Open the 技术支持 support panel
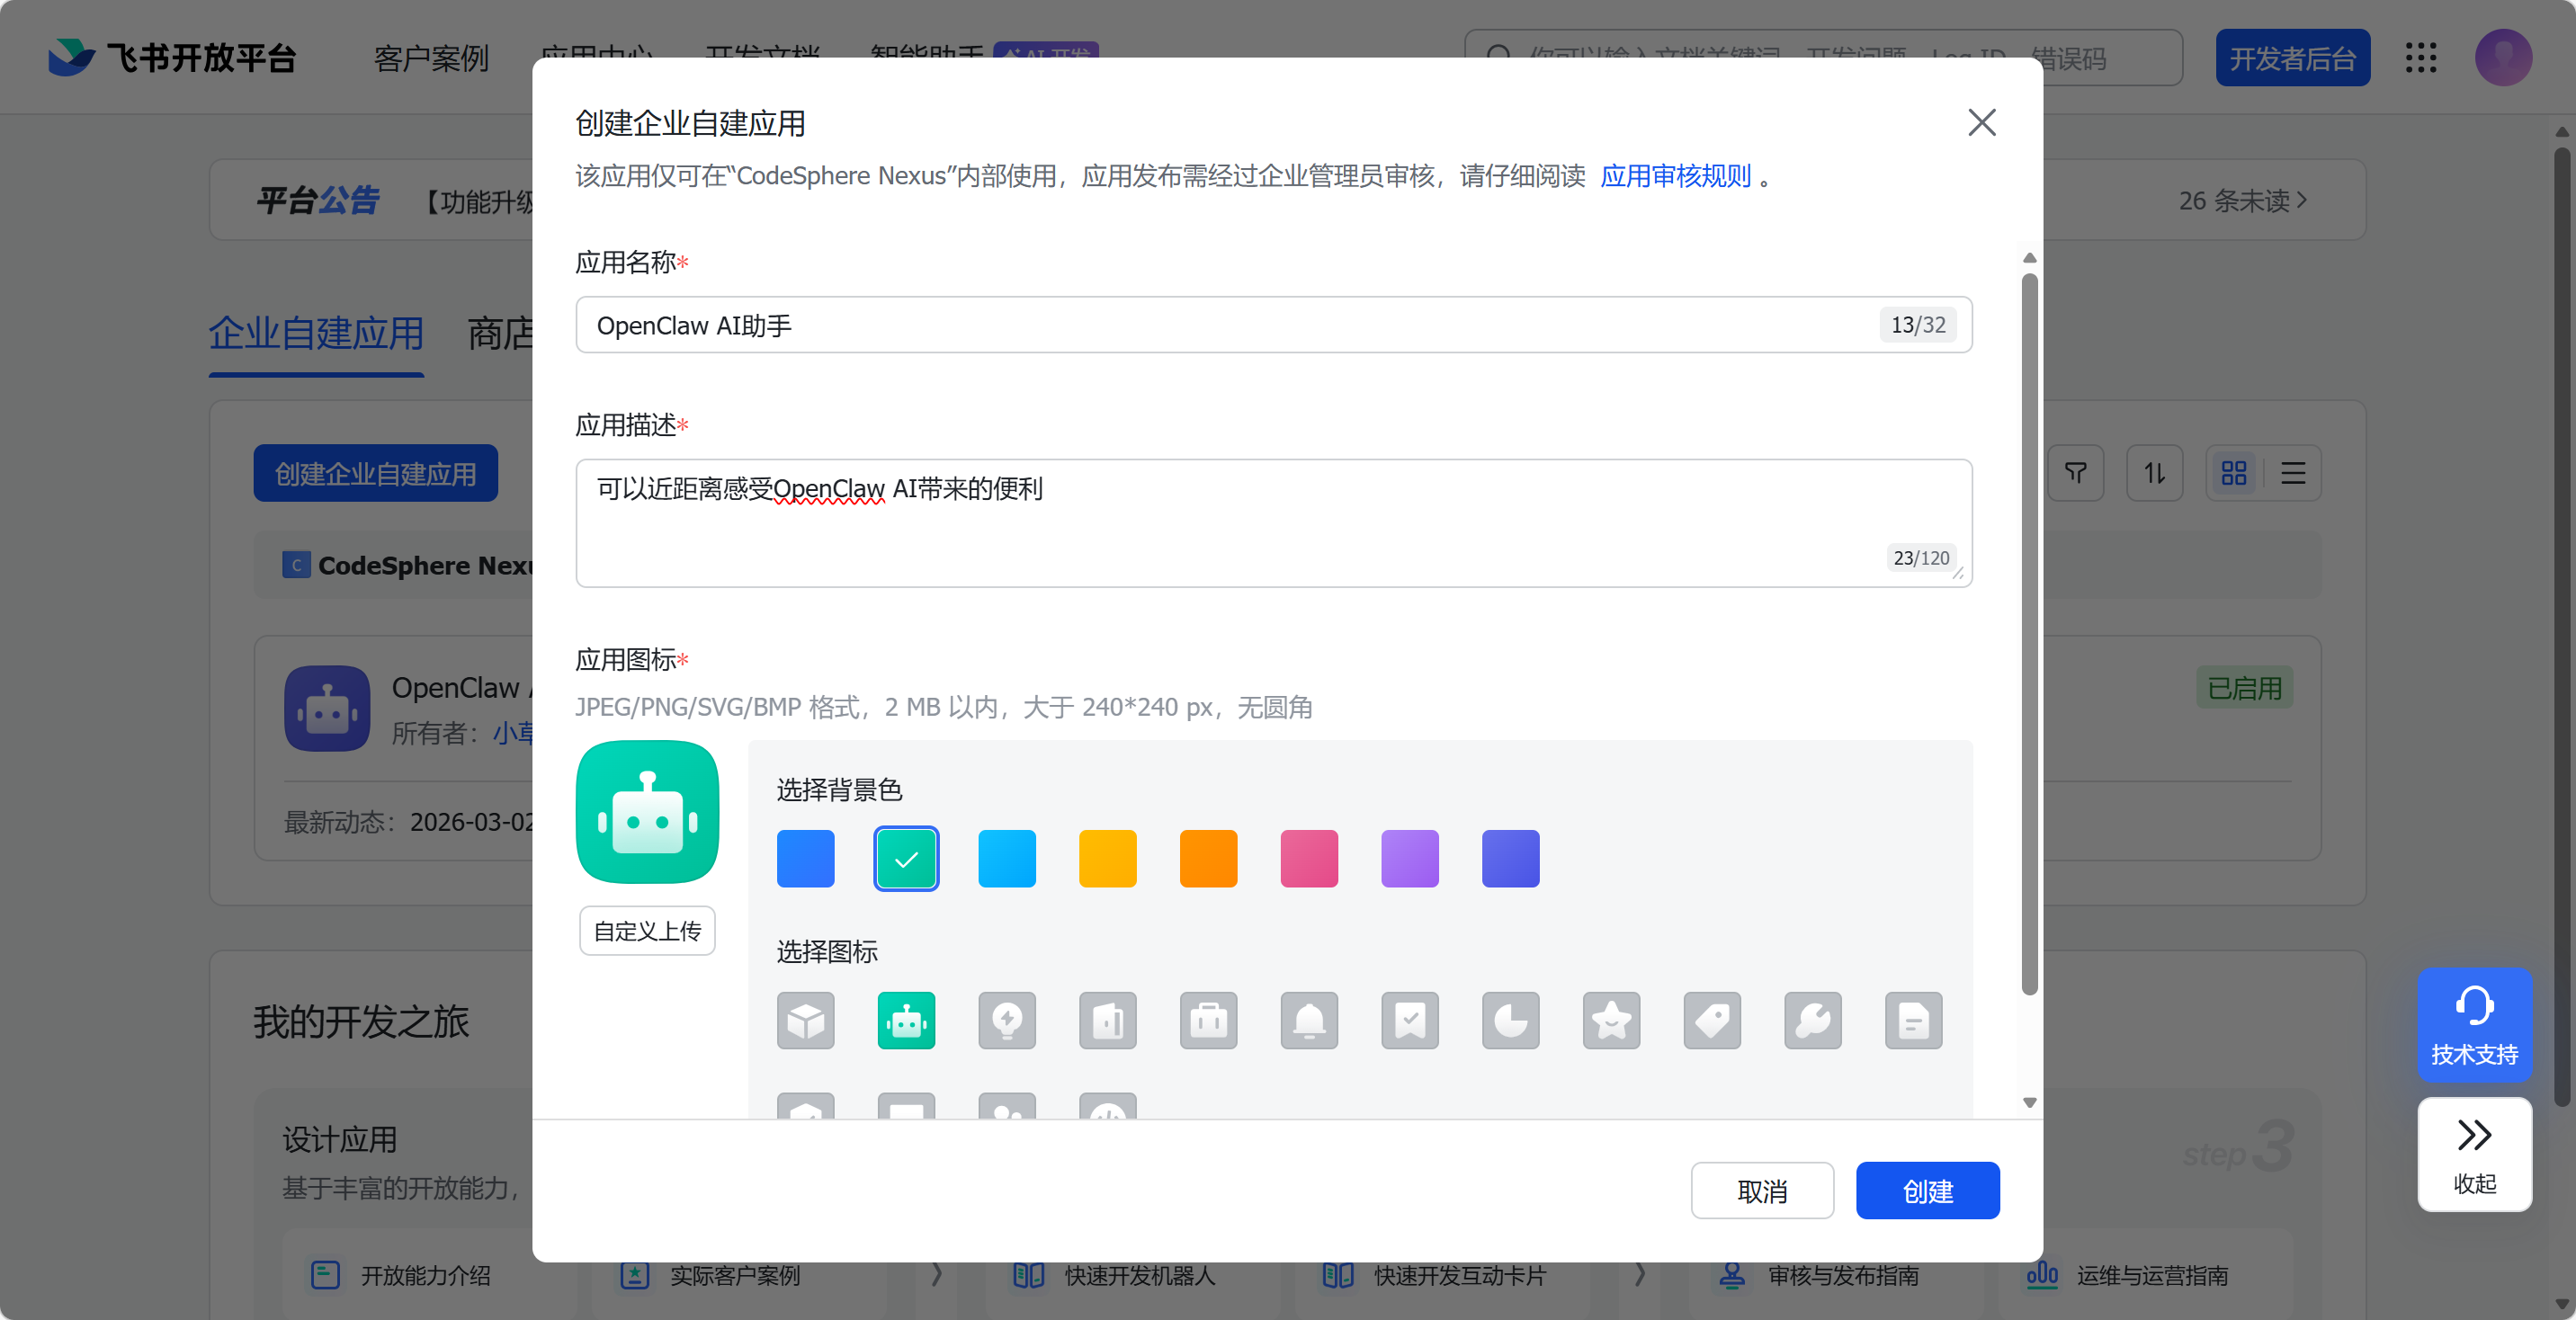 (2474, 1026)
